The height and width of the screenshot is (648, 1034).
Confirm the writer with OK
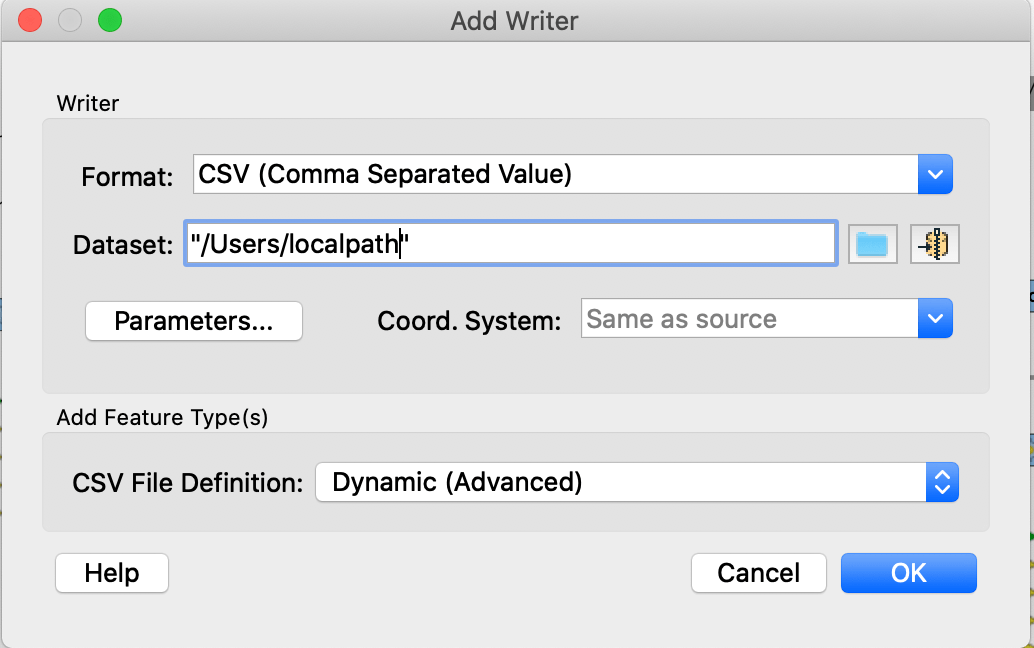(x=908, y=573)
